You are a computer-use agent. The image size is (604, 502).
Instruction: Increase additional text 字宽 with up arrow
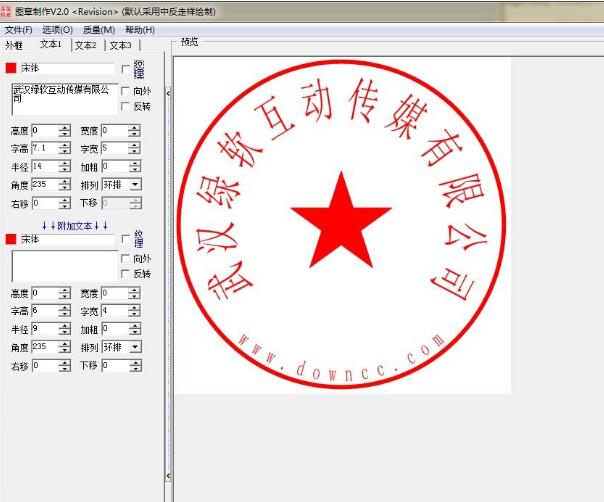pos(135,307)
